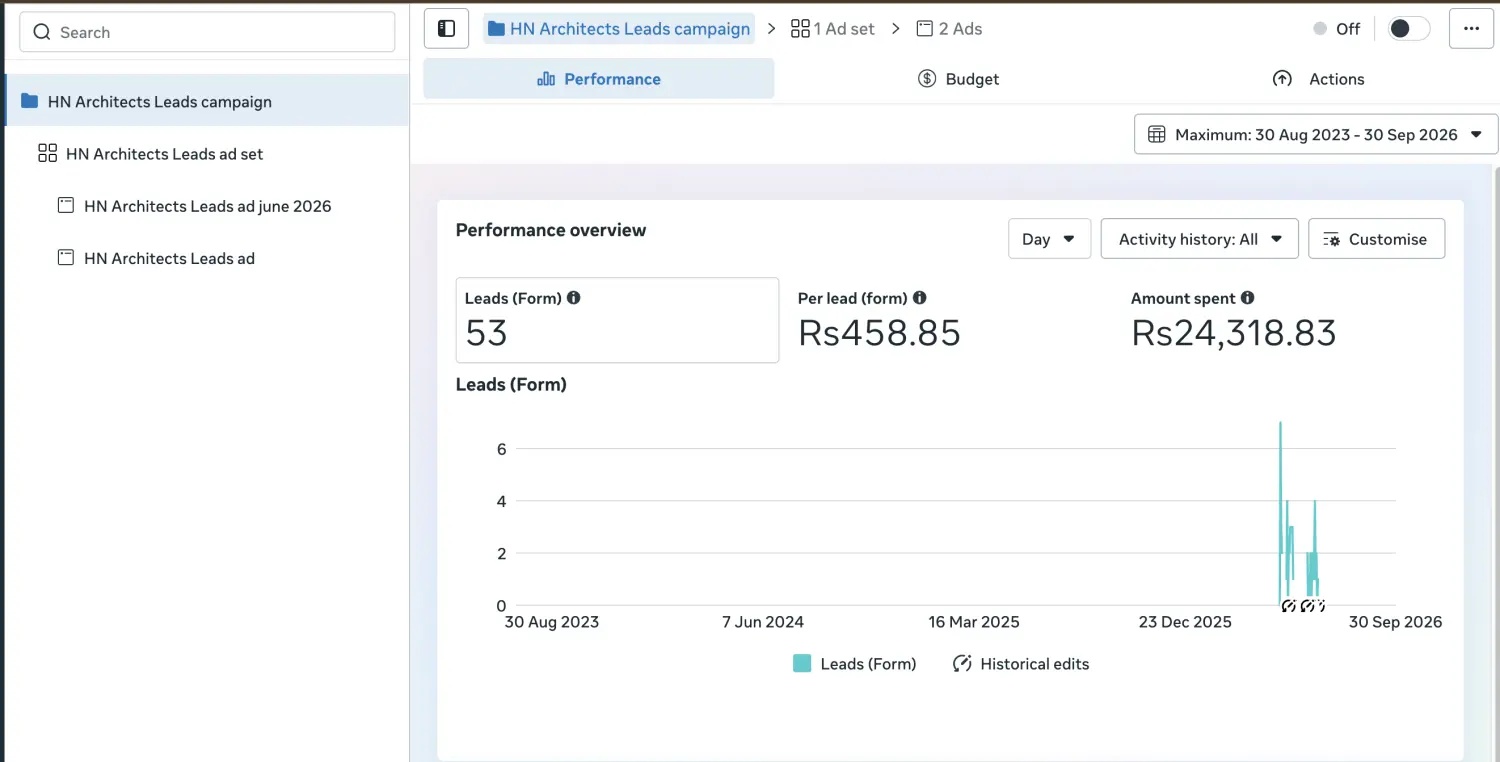Image resolution: width=1500 pixels, height=762 pixels.
Task: Go to 2 Ads breadcrumb
Action: (x=949, y=29)
